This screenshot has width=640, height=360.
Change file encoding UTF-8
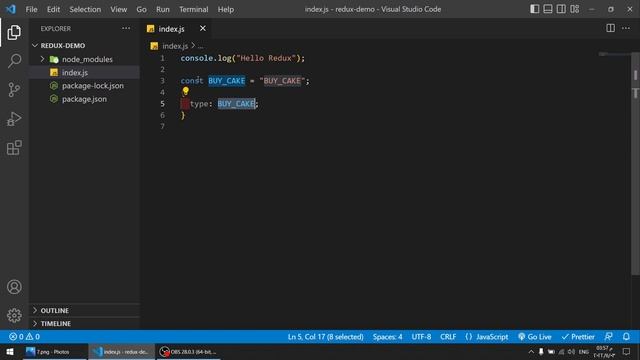click(421, 337)
